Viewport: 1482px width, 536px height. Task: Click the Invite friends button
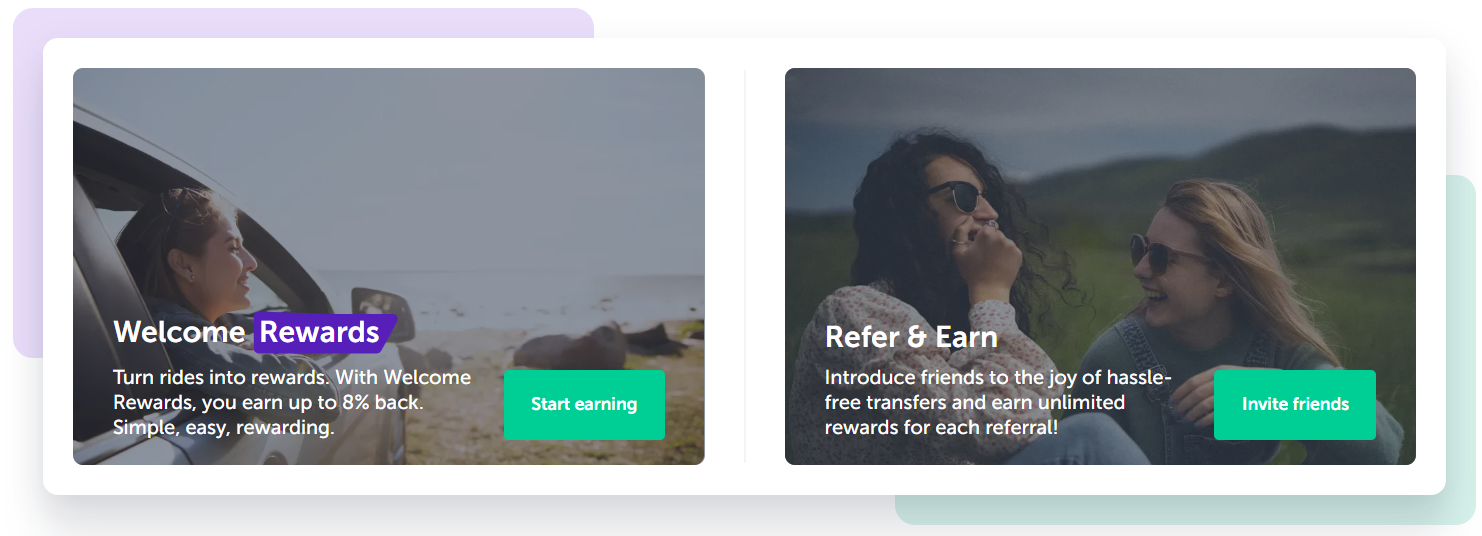[1295, 404]
